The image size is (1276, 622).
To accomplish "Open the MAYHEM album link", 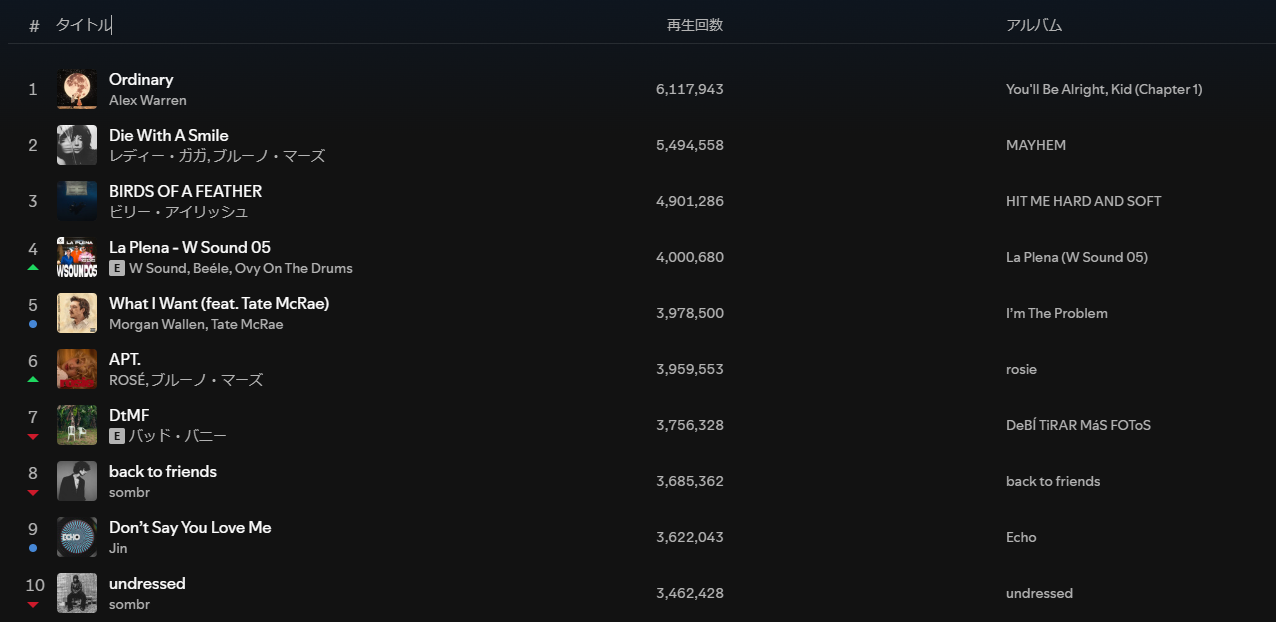I will (1036, 145).
